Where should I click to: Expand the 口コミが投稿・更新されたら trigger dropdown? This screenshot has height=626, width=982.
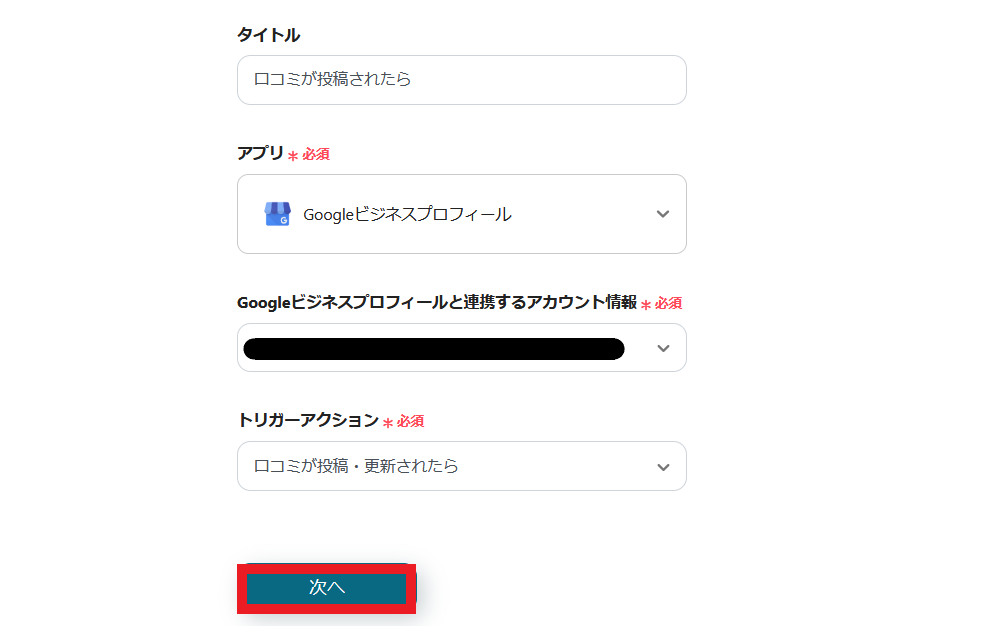point(460,467)
